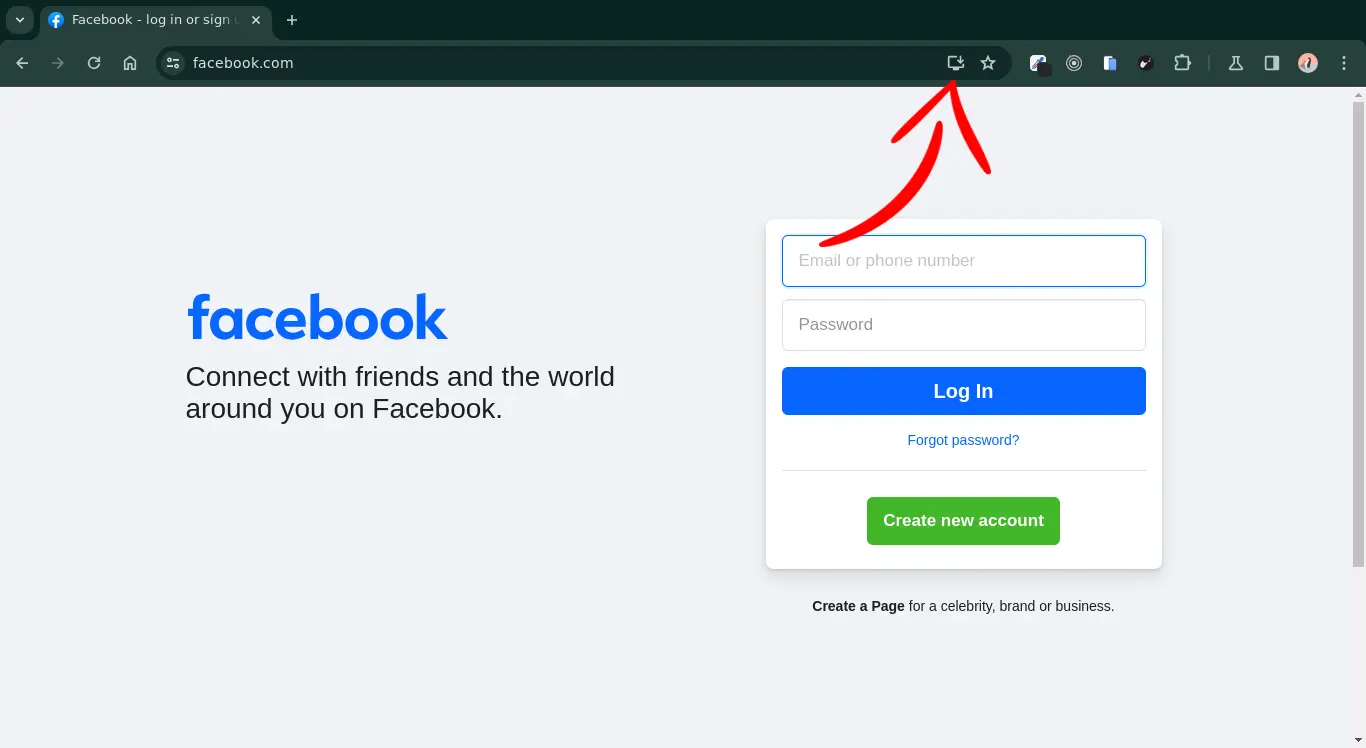The image size is (1366, 748).
Task: Click the browser back arrow
Action: 22,63
